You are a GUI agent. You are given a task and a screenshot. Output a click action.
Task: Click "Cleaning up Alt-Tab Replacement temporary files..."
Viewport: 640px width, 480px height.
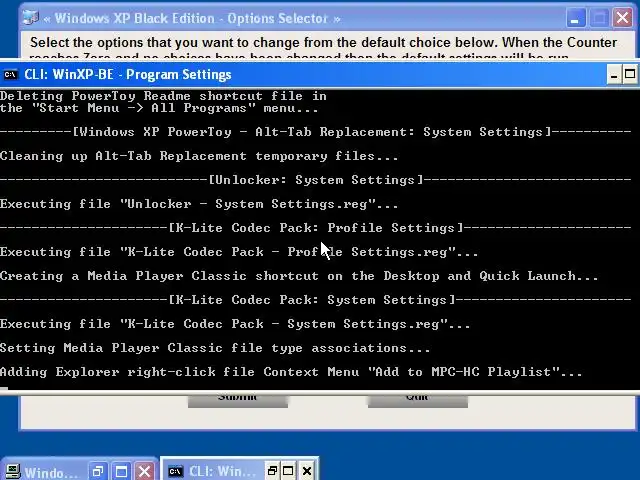coord(199,156)
